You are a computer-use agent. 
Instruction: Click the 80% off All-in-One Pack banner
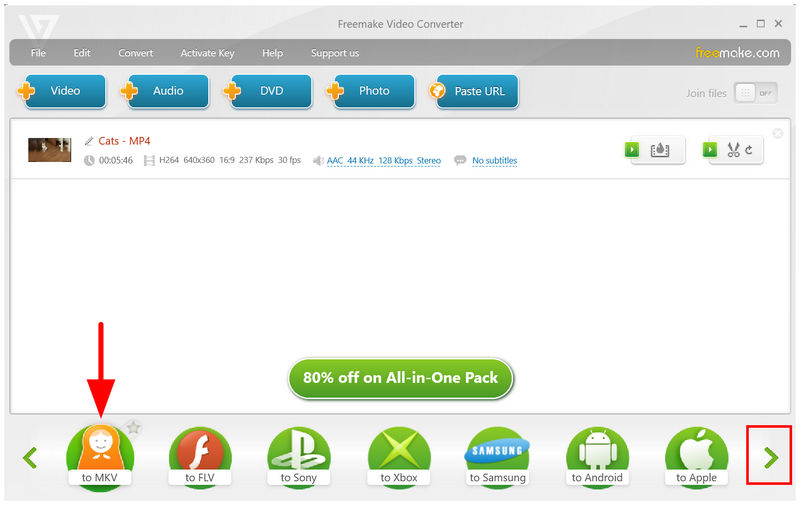coord(401,378)
